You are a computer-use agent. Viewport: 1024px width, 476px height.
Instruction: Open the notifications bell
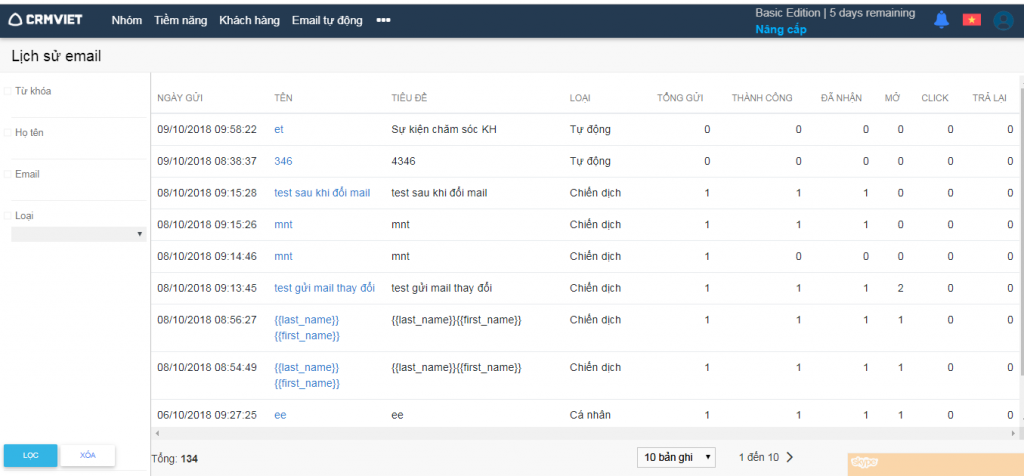point(941,20)
